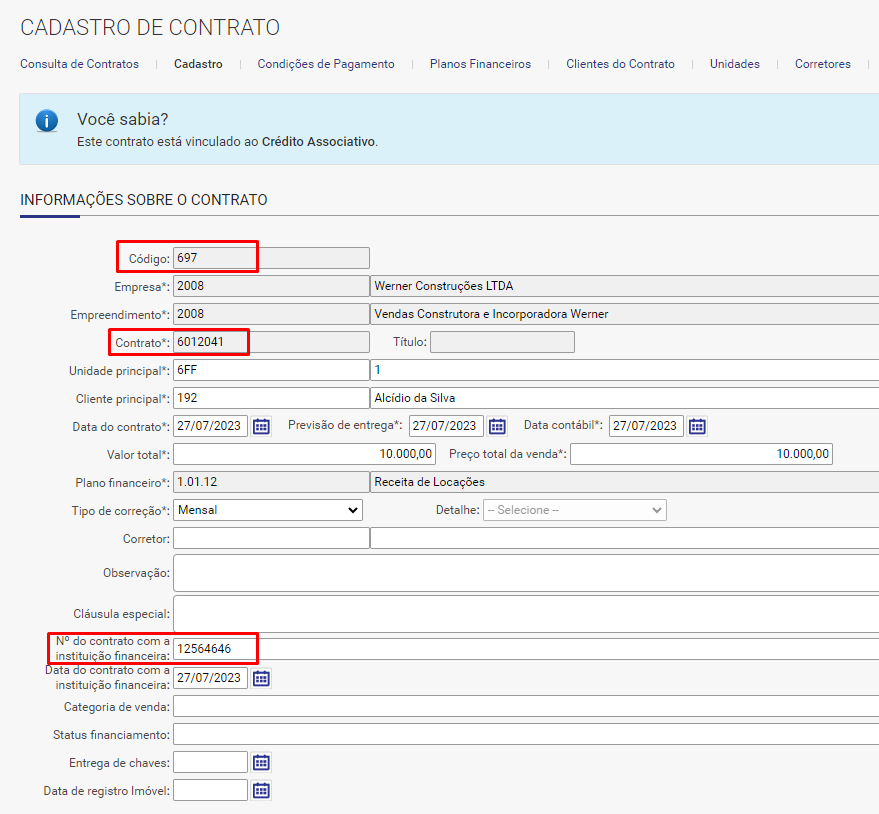Open Condições de Pagamento tab
Image resolution: width=879 pixels, height=814 pixels.
coord(326,64)
